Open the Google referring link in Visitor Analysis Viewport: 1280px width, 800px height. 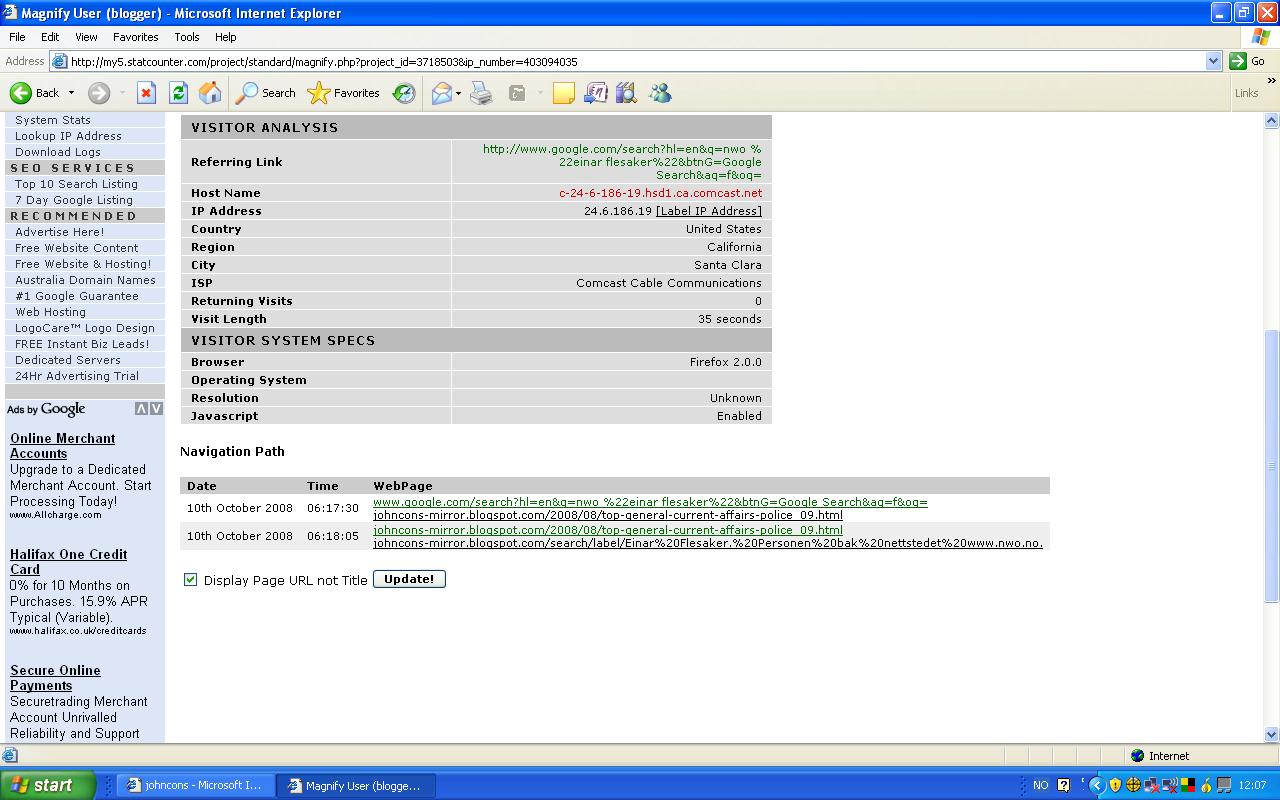(x=622, y=162)
